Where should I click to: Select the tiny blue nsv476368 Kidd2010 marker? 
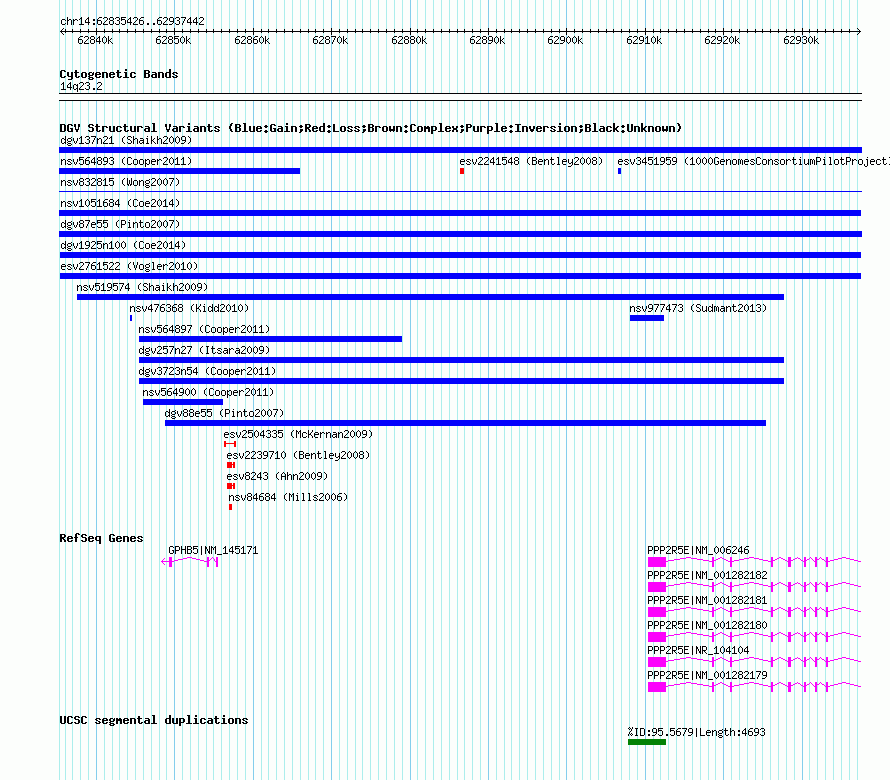[x=131, y=318]
